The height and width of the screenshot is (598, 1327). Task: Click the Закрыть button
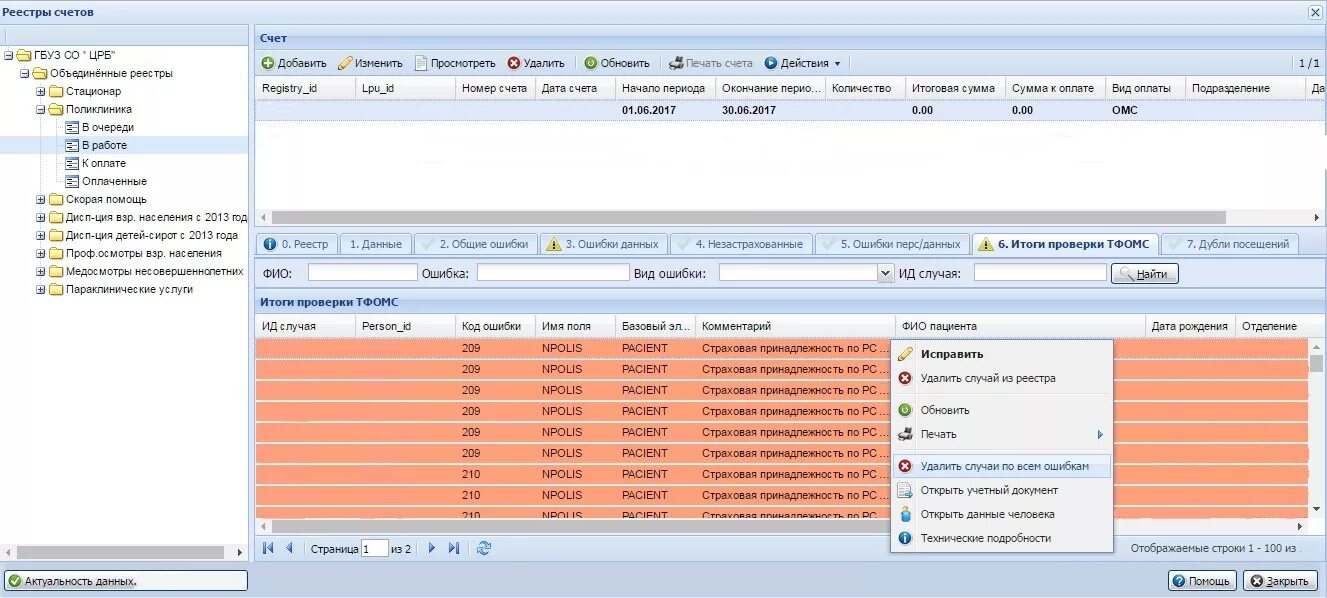[1279, 581]
